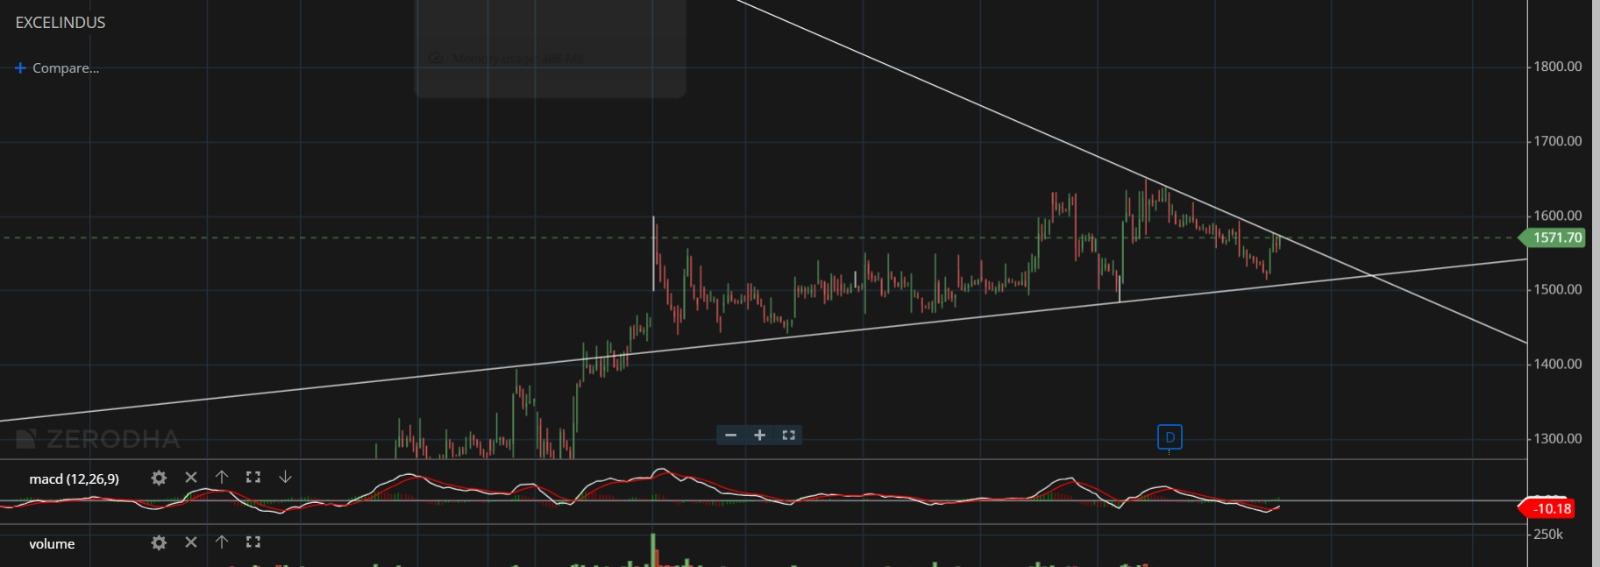Click the 1700.00 price axis label
The width and height of the screenshot is (1600, 567).
point(1558,141)
